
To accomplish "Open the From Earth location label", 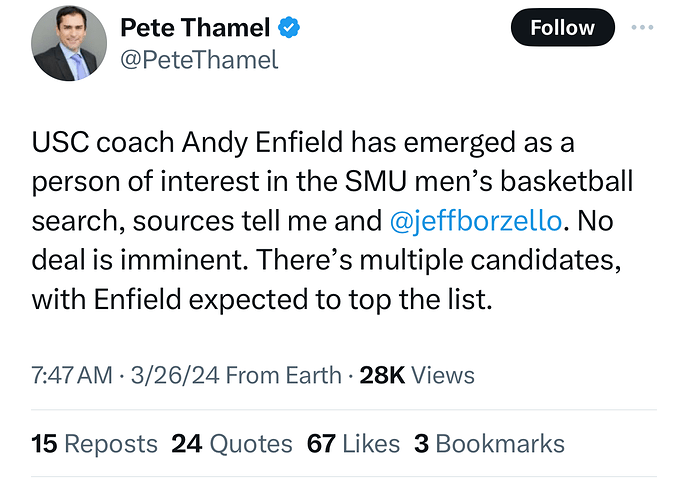I will [x=283, y=376].
